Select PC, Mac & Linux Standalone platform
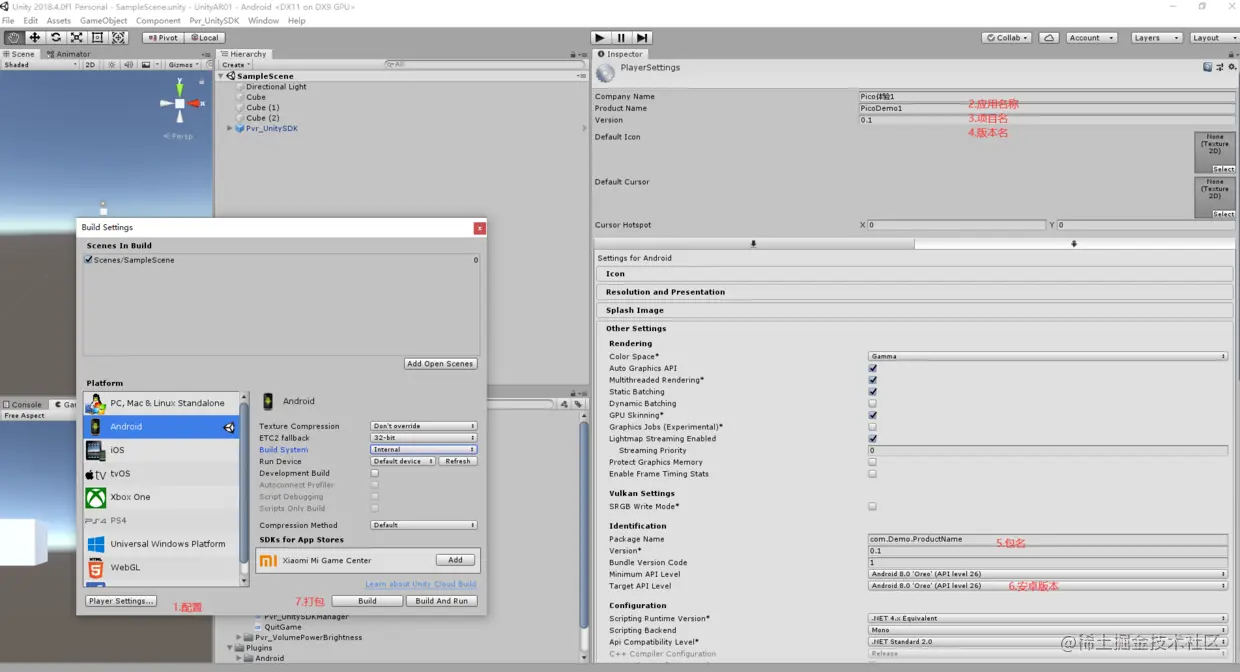Image resolution: width=1240 pixels, height=672 pixels. coord(161,403)
